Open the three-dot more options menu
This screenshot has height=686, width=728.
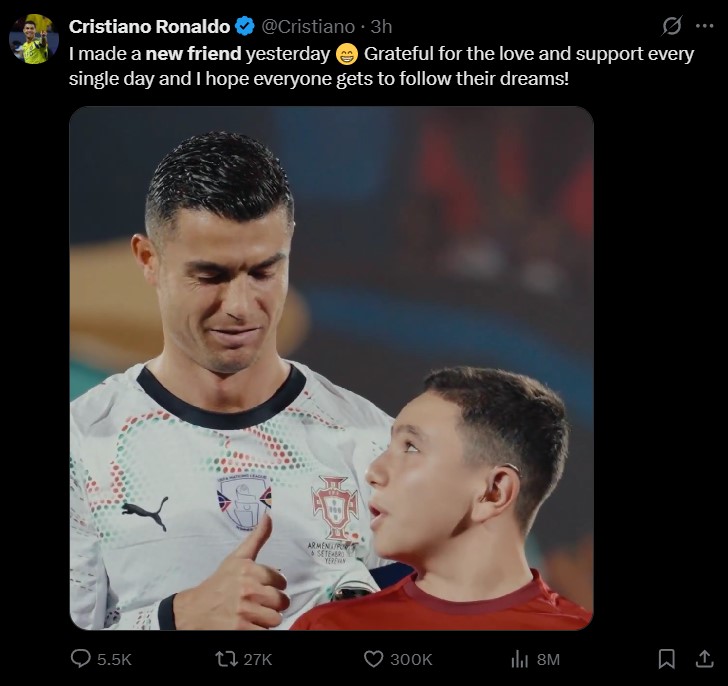tap(704, 27)
